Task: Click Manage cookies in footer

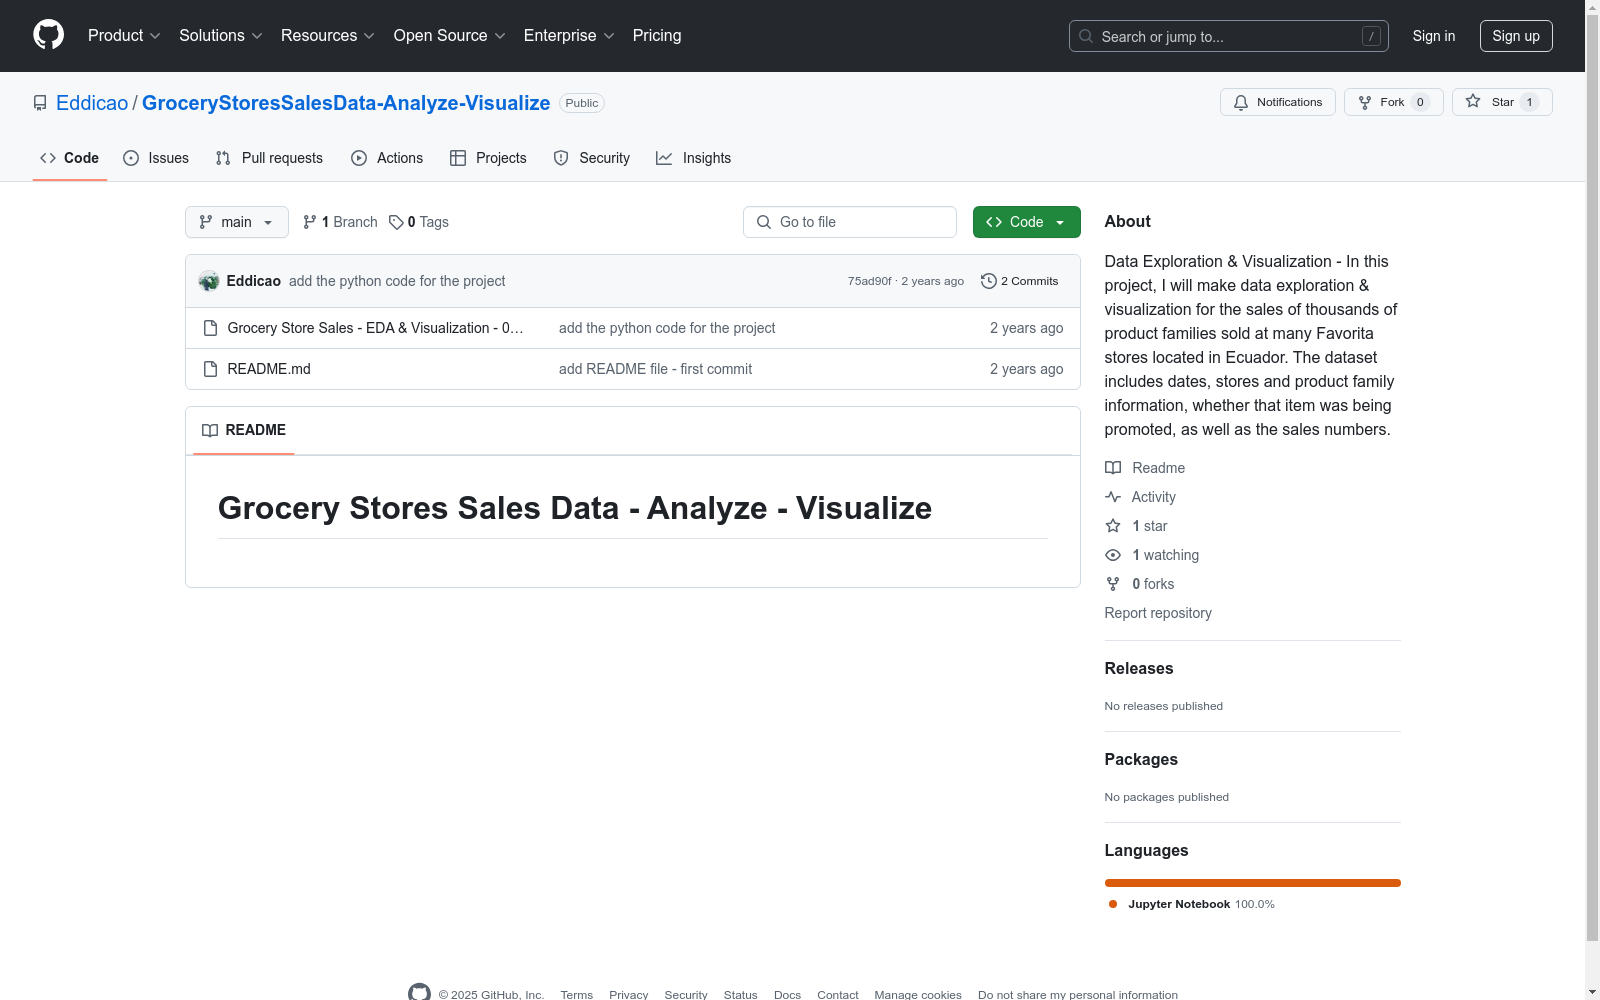Action: coord(918,995)
